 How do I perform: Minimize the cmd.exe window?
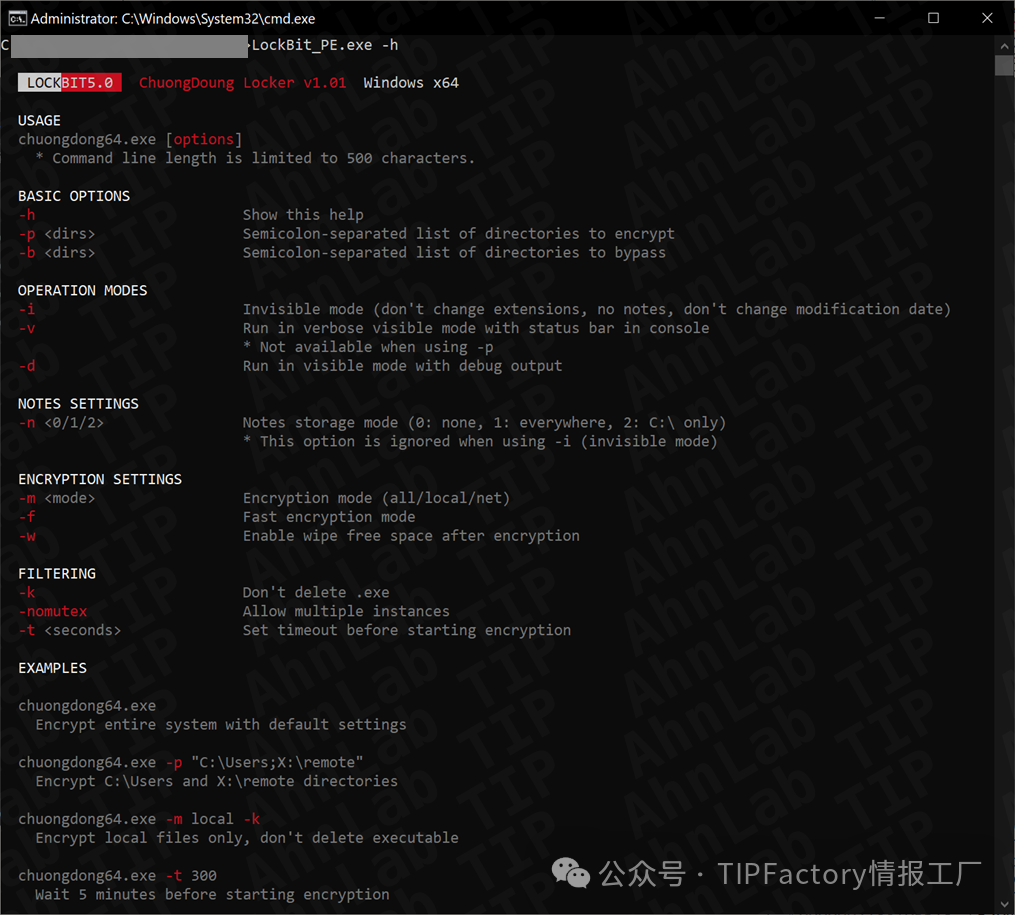[879, 18]
